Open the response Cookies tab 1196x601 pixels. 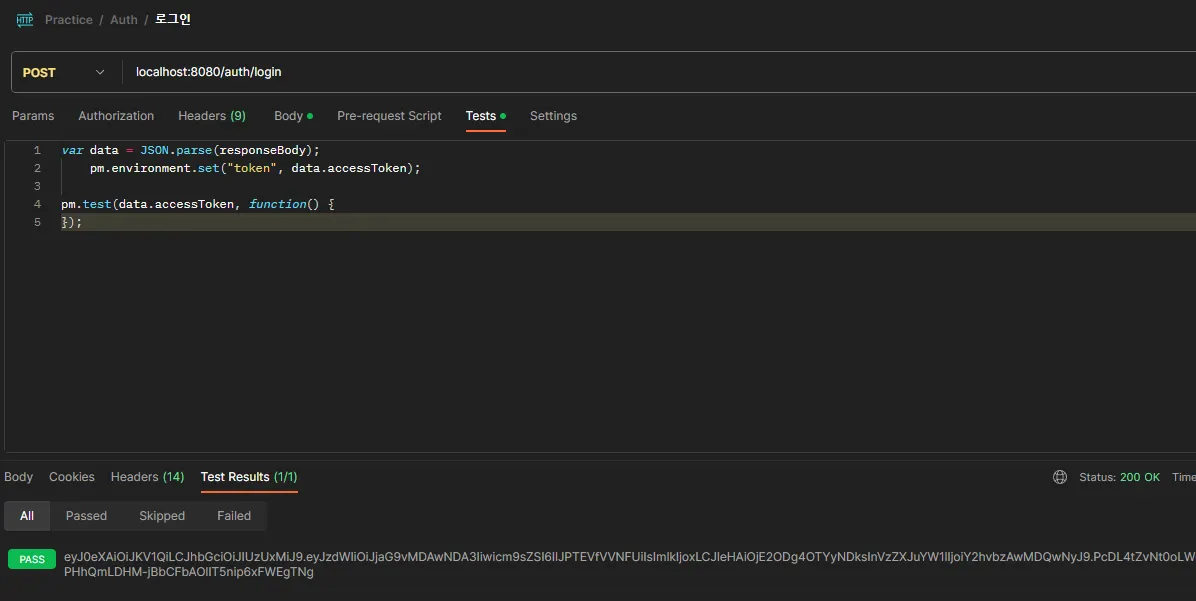coord(72,477)
